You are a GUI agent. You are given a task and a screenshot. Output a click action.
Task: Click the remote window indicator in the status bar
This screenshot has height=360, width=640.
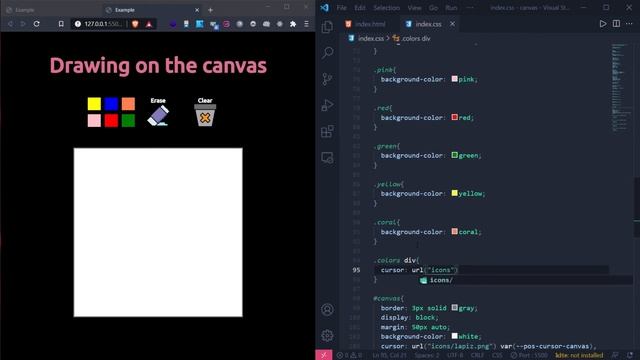point(324,355)
